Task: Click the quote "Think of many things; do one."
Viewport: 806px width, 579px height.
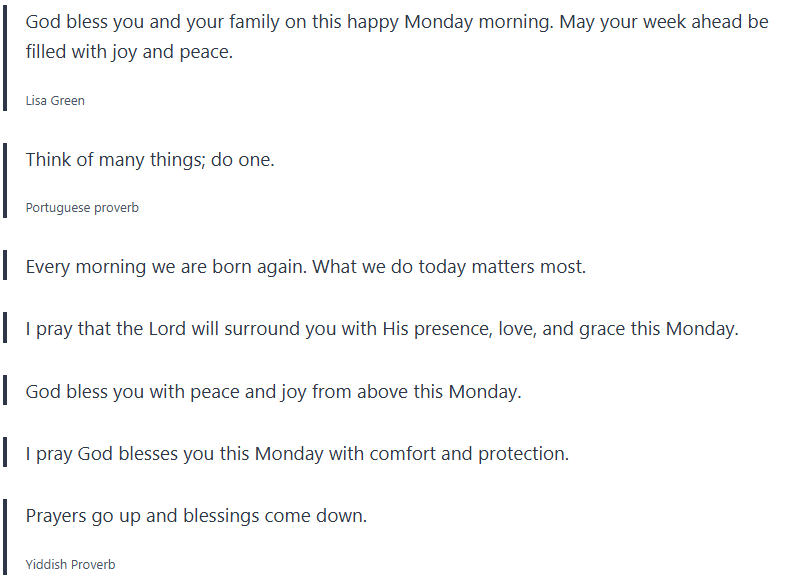Action: point(150,159)
